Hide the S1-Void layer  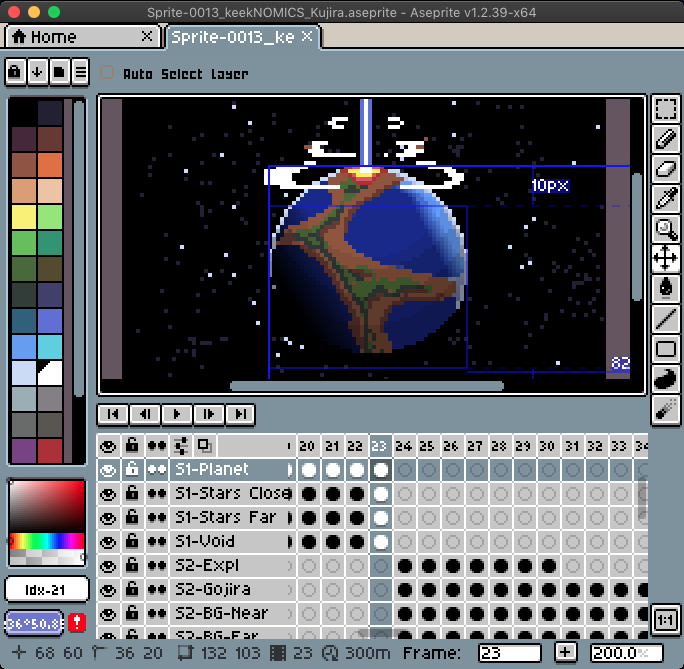tap(108, 542)
